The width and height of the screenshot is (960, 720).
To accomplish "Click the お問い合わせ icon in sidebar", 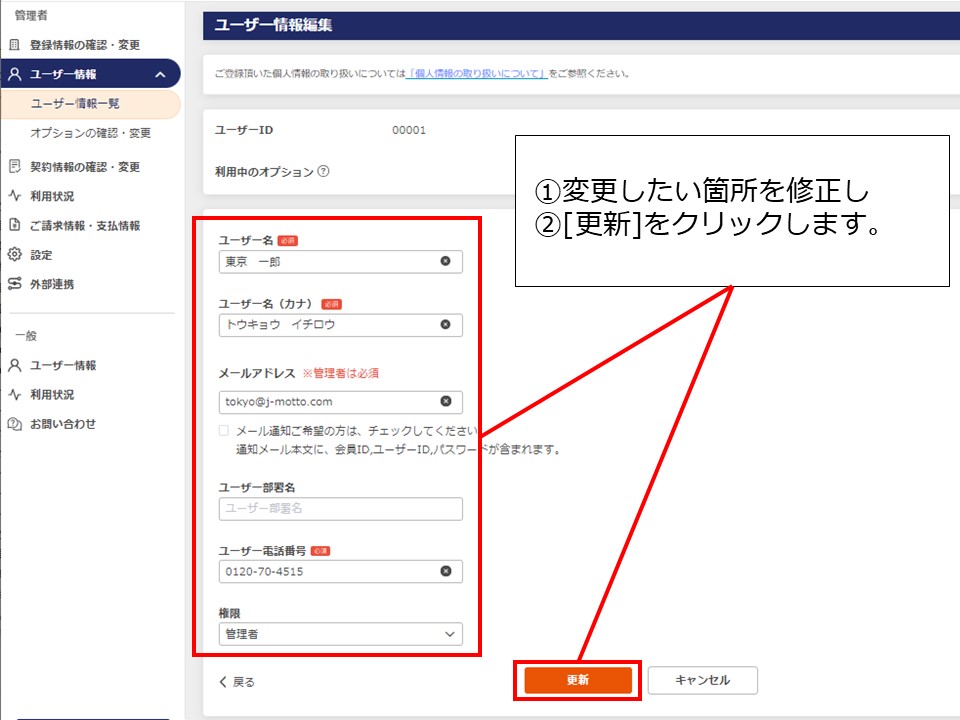I will coord(14,424).
